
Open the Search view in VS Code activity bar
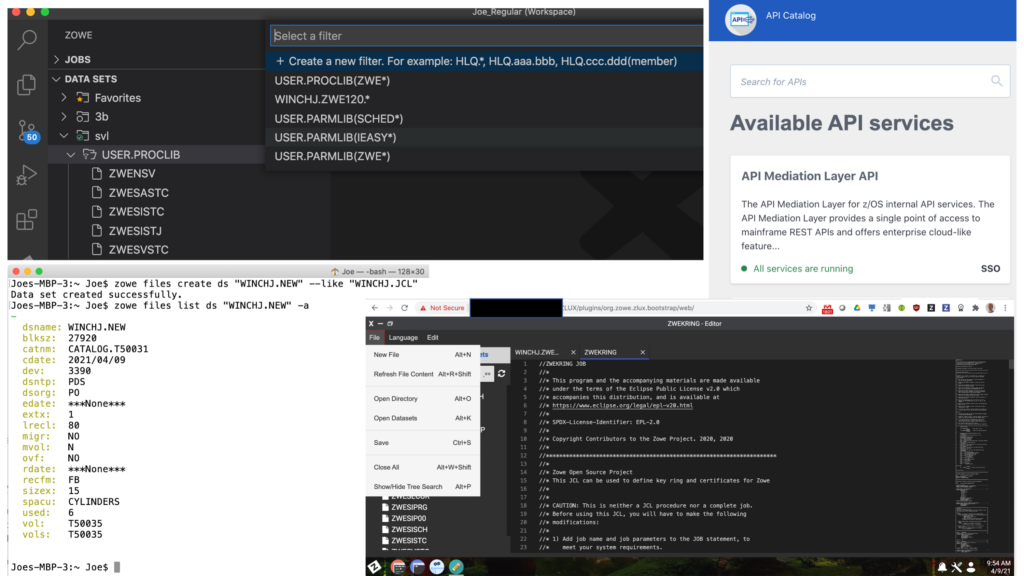27,40
